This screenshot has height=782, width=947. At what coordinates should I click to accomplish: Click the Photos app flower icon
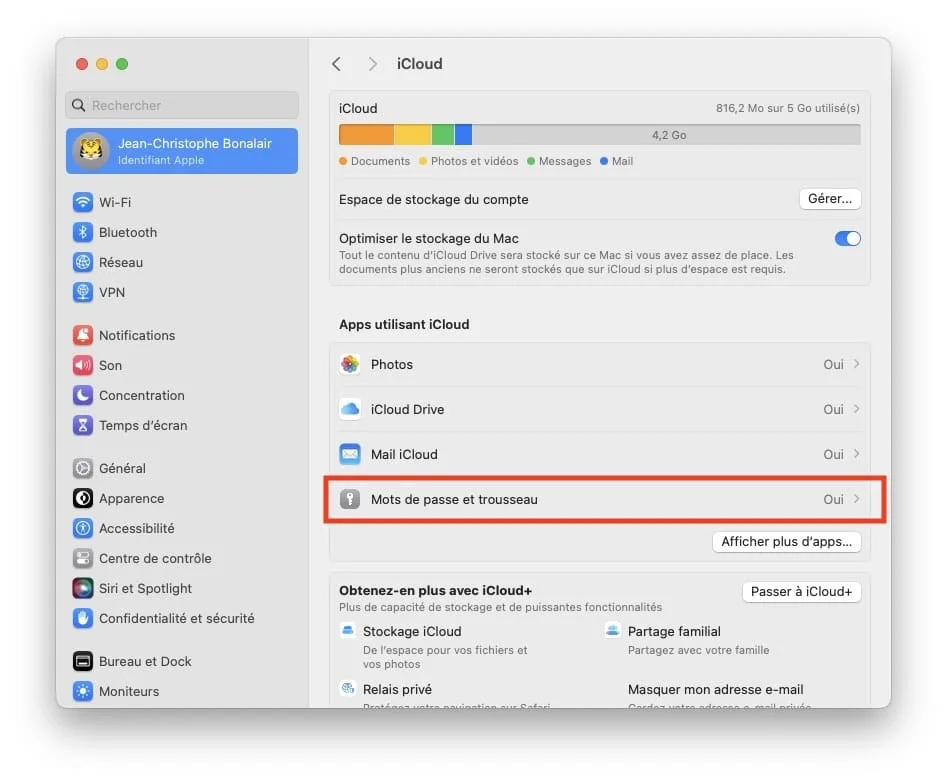click(x=350, y=364)
